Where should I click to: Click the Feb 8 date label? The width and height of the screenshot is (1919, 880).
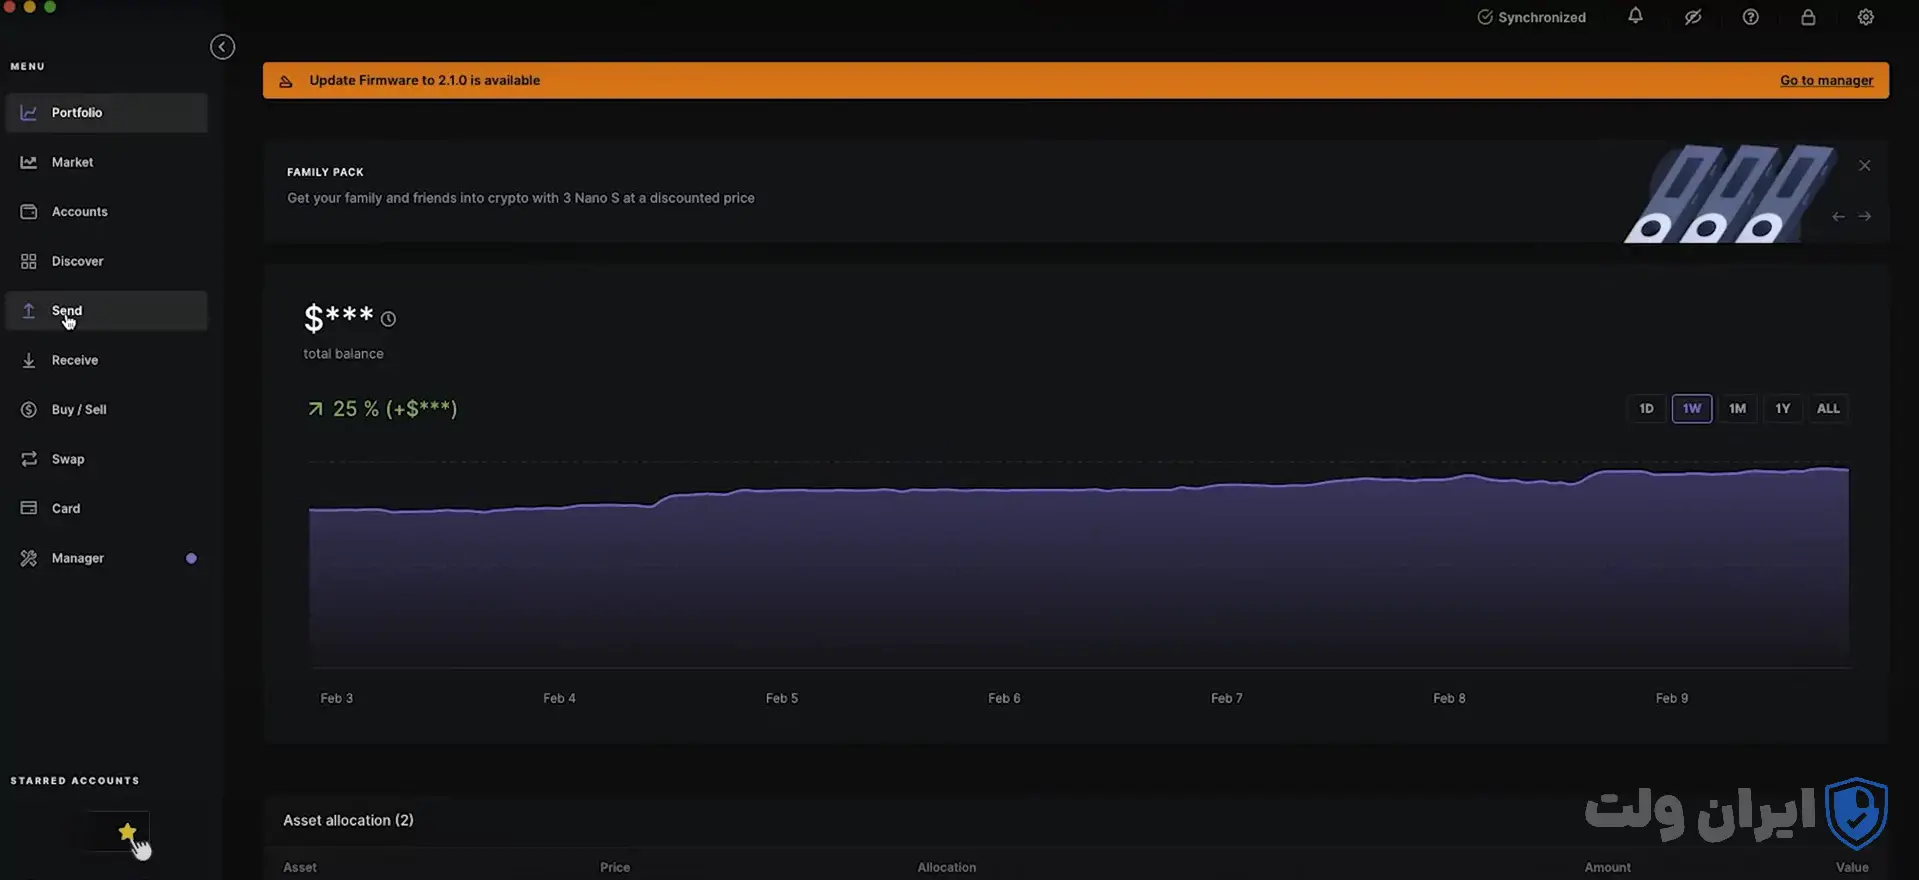tap(1449, 698)
